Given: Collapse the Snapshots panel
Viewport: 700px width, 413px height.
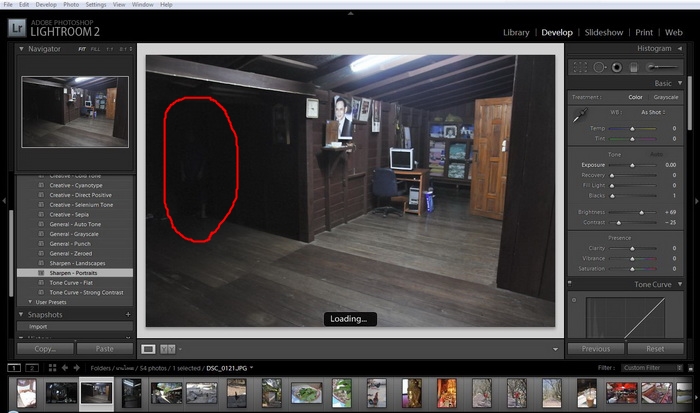Looking at the screenshot, I should tap(21, 314).
